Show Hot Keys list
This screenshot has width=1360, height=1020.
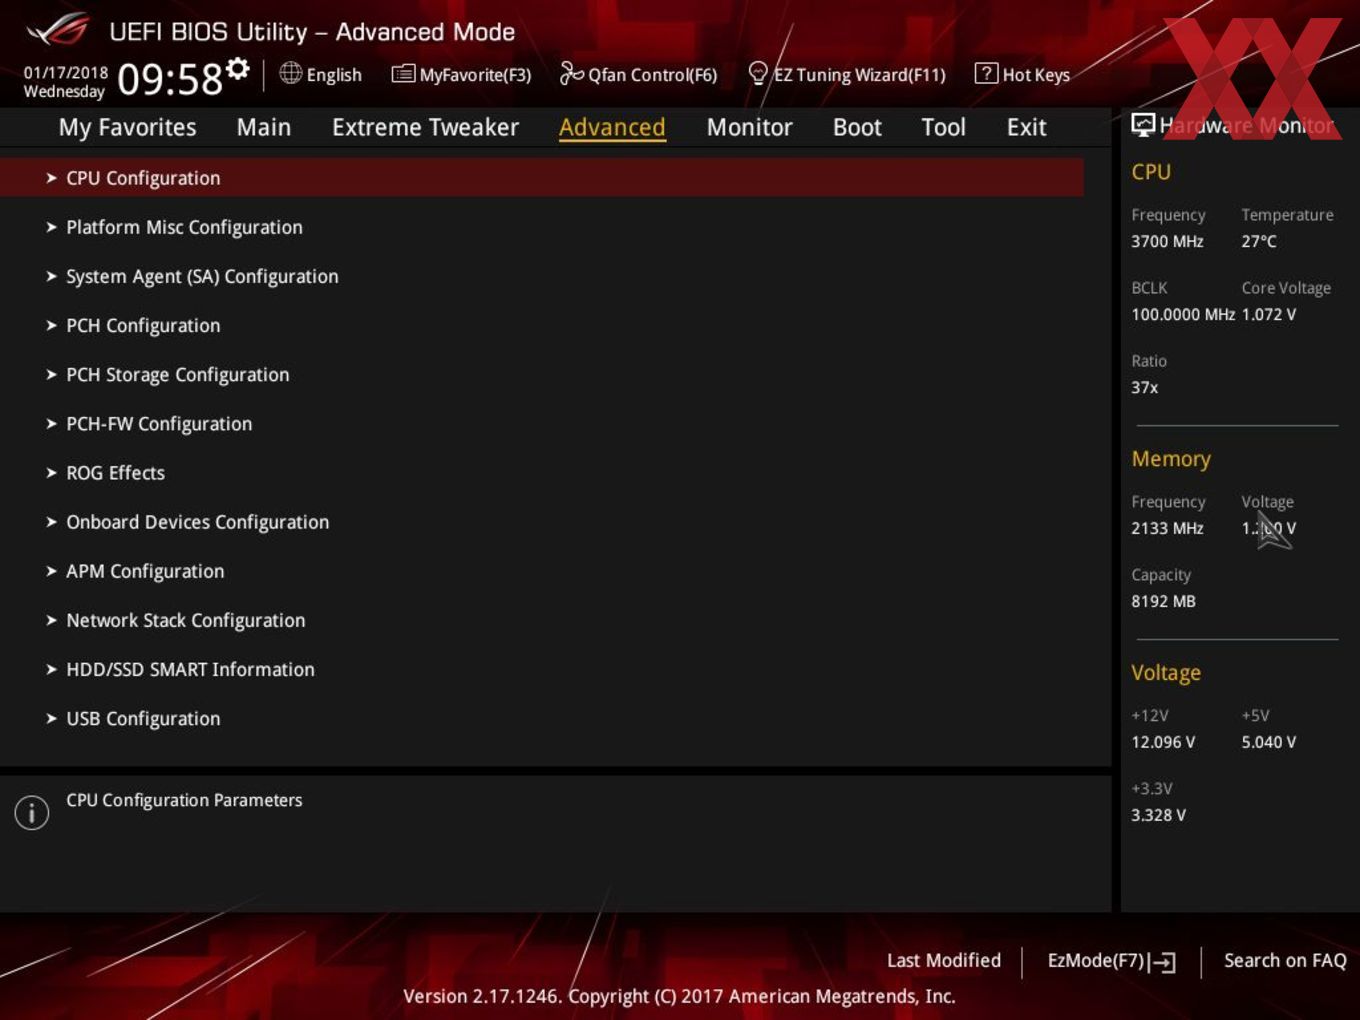coord(1036,75)
